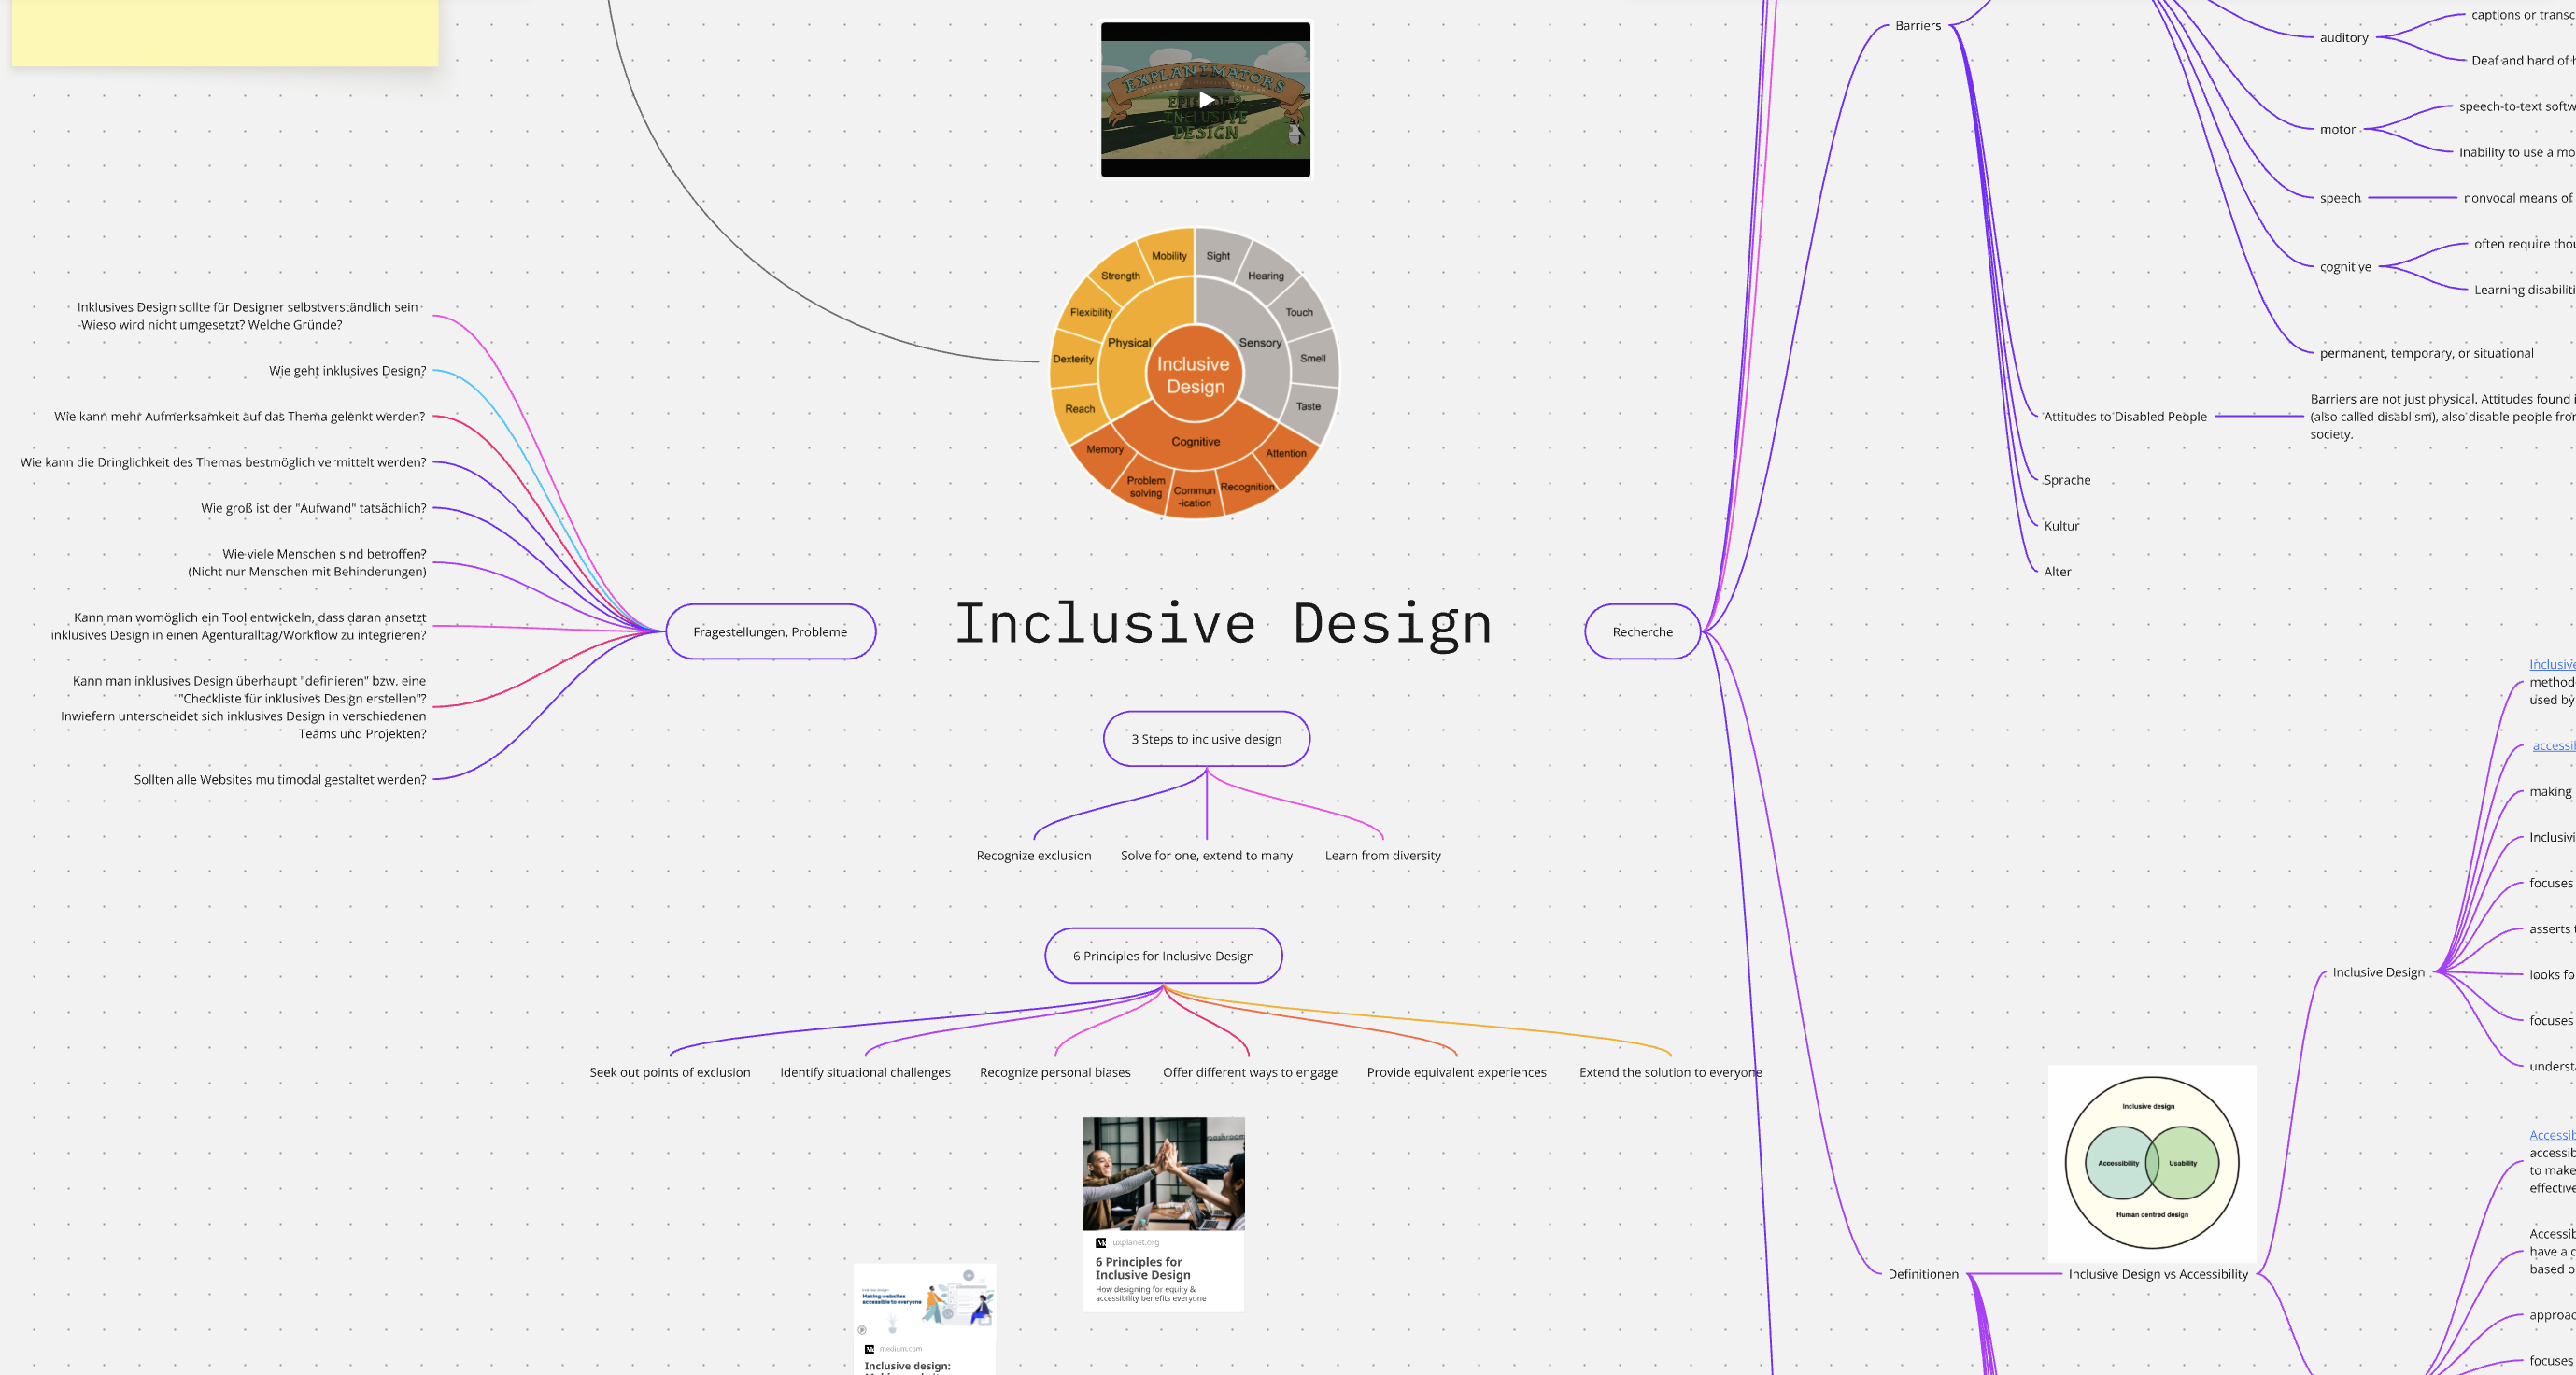
Task: Open the uxplanet 6 Principles article card
Action: pyautogui.click(x=1163, y=1214)
